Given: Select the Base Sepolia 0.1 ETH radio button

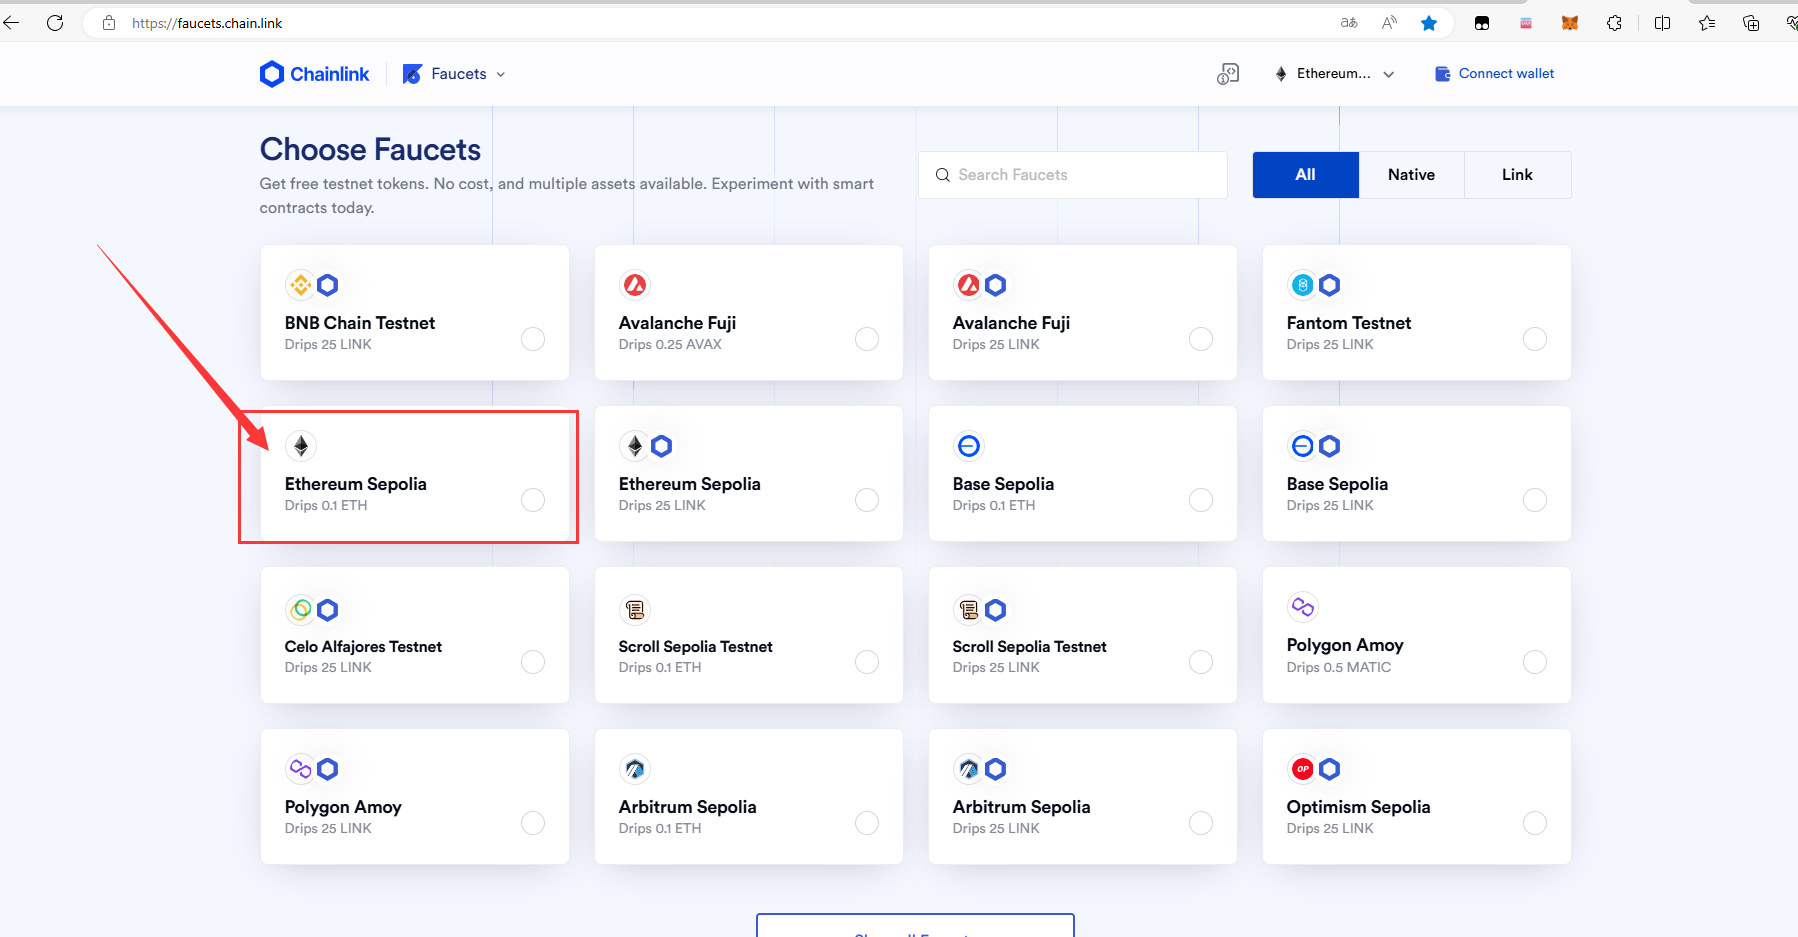Looking at the screenshot, I should point(1201,500).
